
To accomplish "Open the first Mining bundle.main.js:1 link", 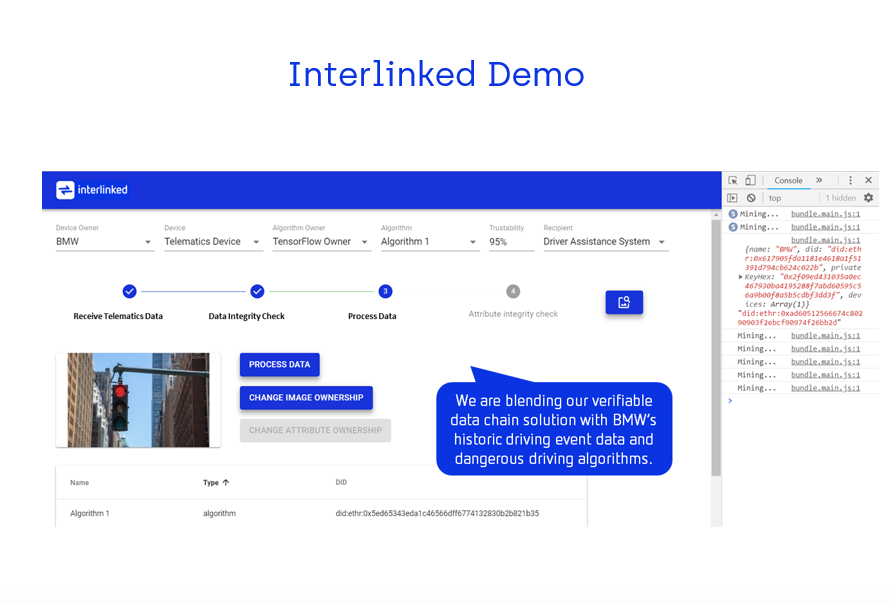I will pyautogui.click(x=825, y=214).
